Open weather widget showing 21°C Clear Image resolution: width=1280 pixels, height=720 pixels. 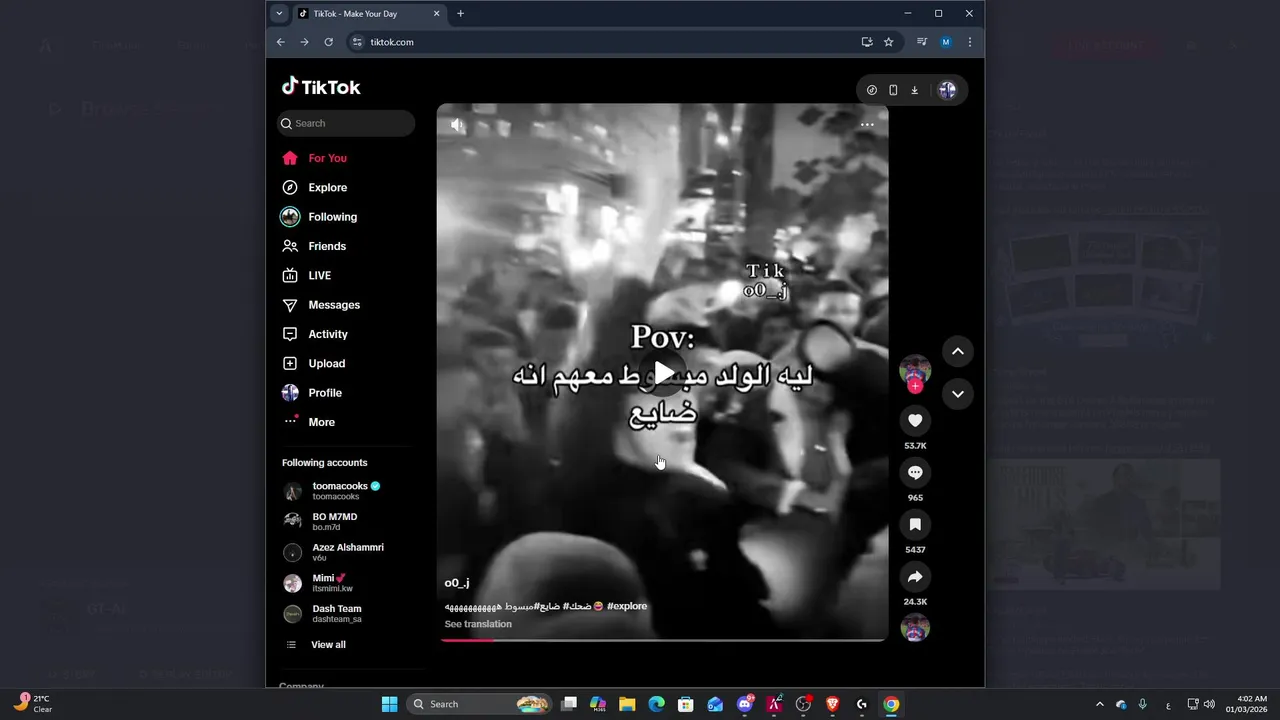pos(33,704)
